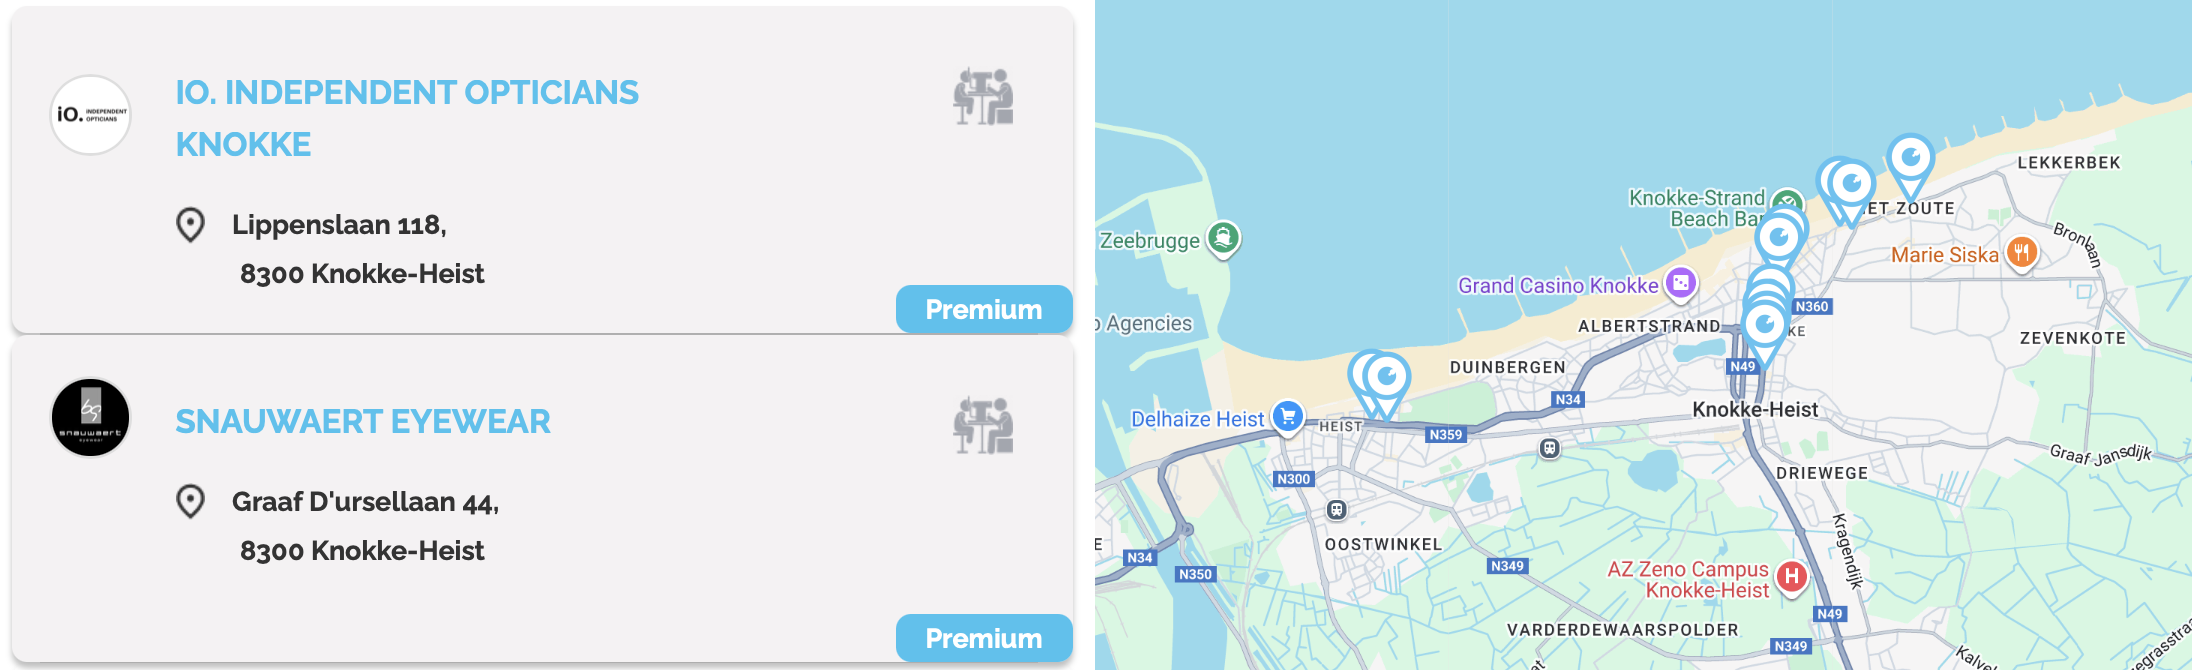Select the eye marker near Albertstrand N49
2192x670 pixels.
pos(1765,326)
